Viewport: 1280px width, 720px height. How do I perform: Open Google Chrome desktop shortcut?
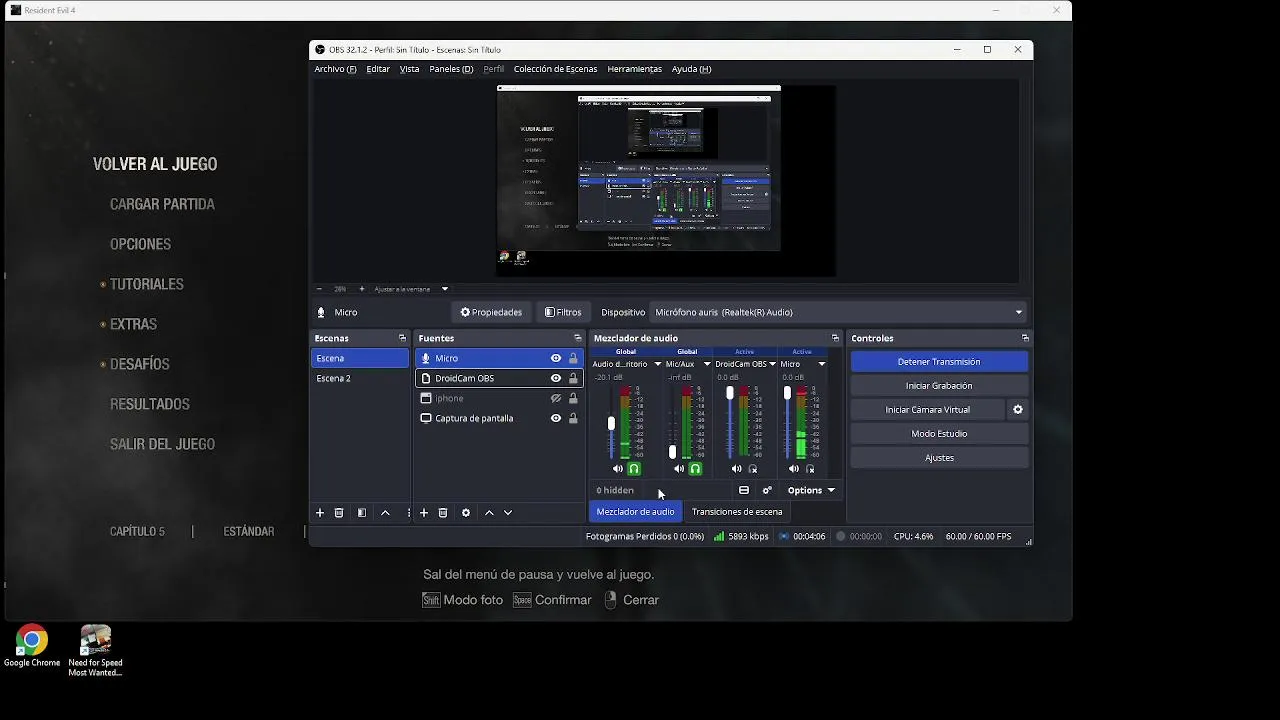click(32, 646)
